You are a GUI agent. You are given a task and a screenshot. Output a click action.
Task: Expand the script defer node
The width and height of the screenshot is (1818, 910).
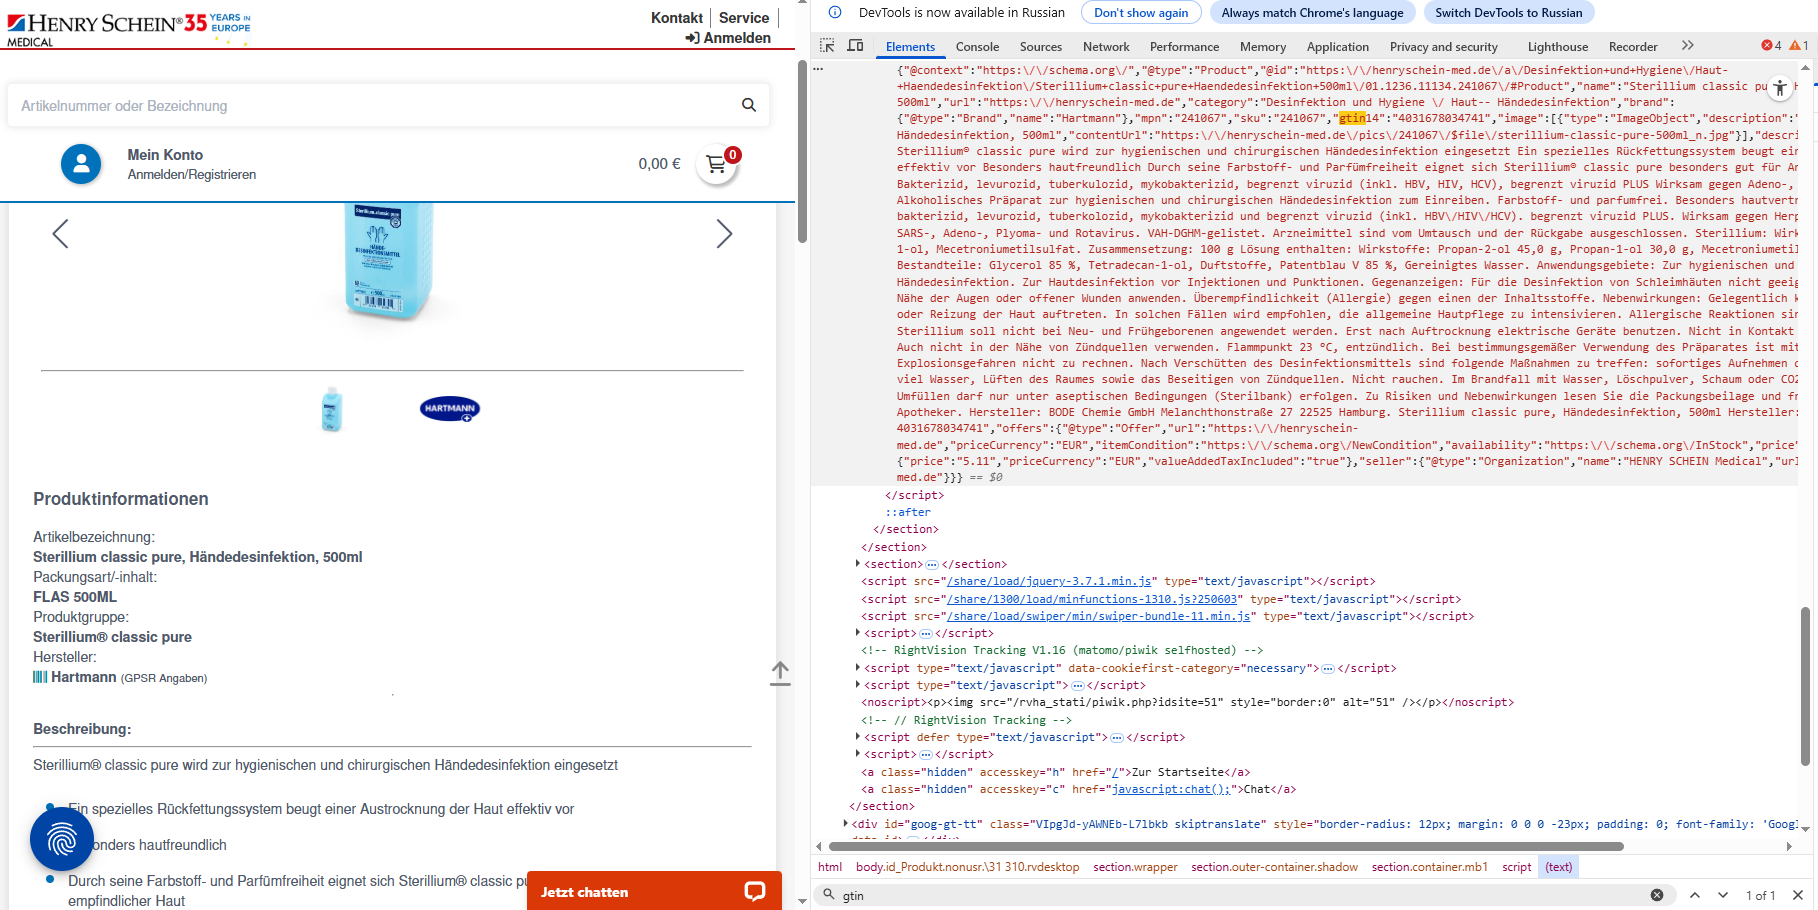(x=858, y=737)
